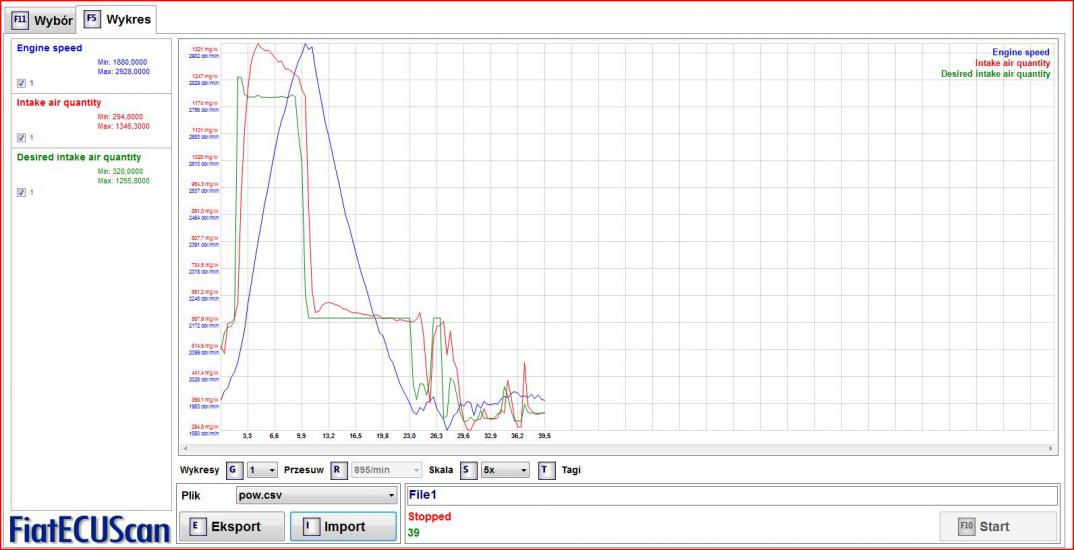Open the pow.csv file dropdown
The width and height of the screenshot is (1074, 550).
(x=316, y=495)
